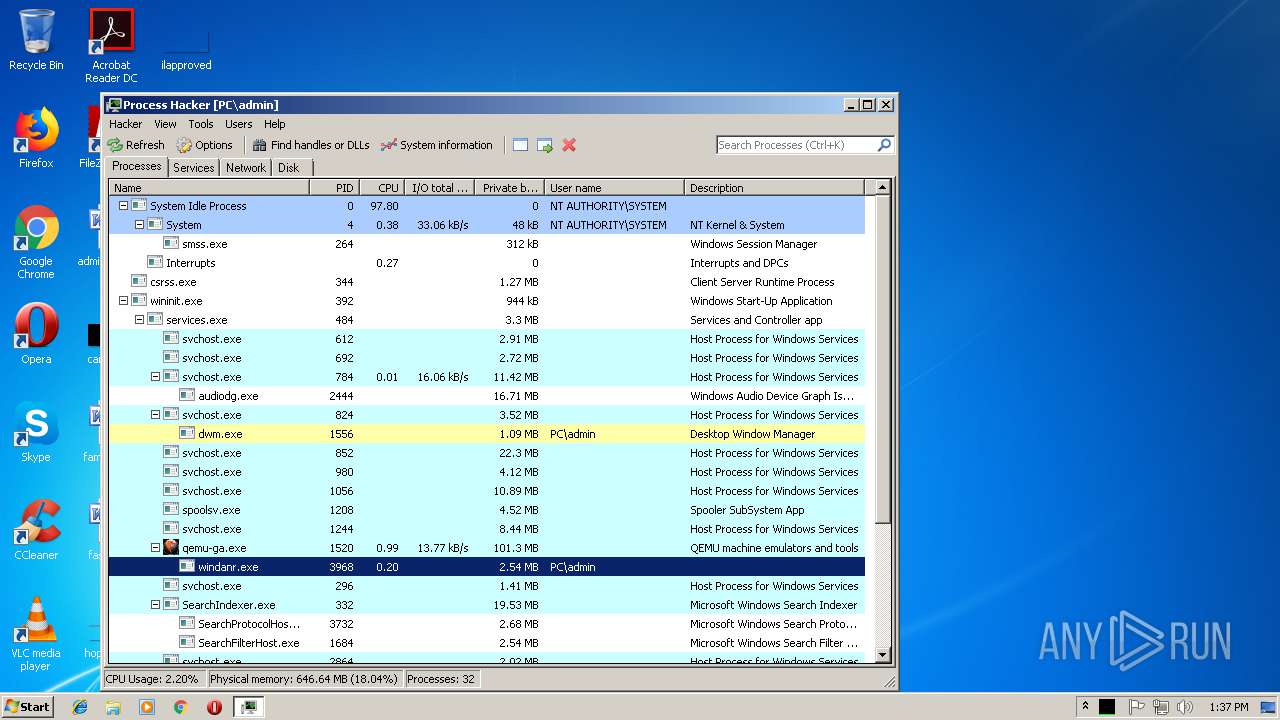Select the SearchProtocolHost process row
1280x720 pixels.
click(x=486, y=624)
